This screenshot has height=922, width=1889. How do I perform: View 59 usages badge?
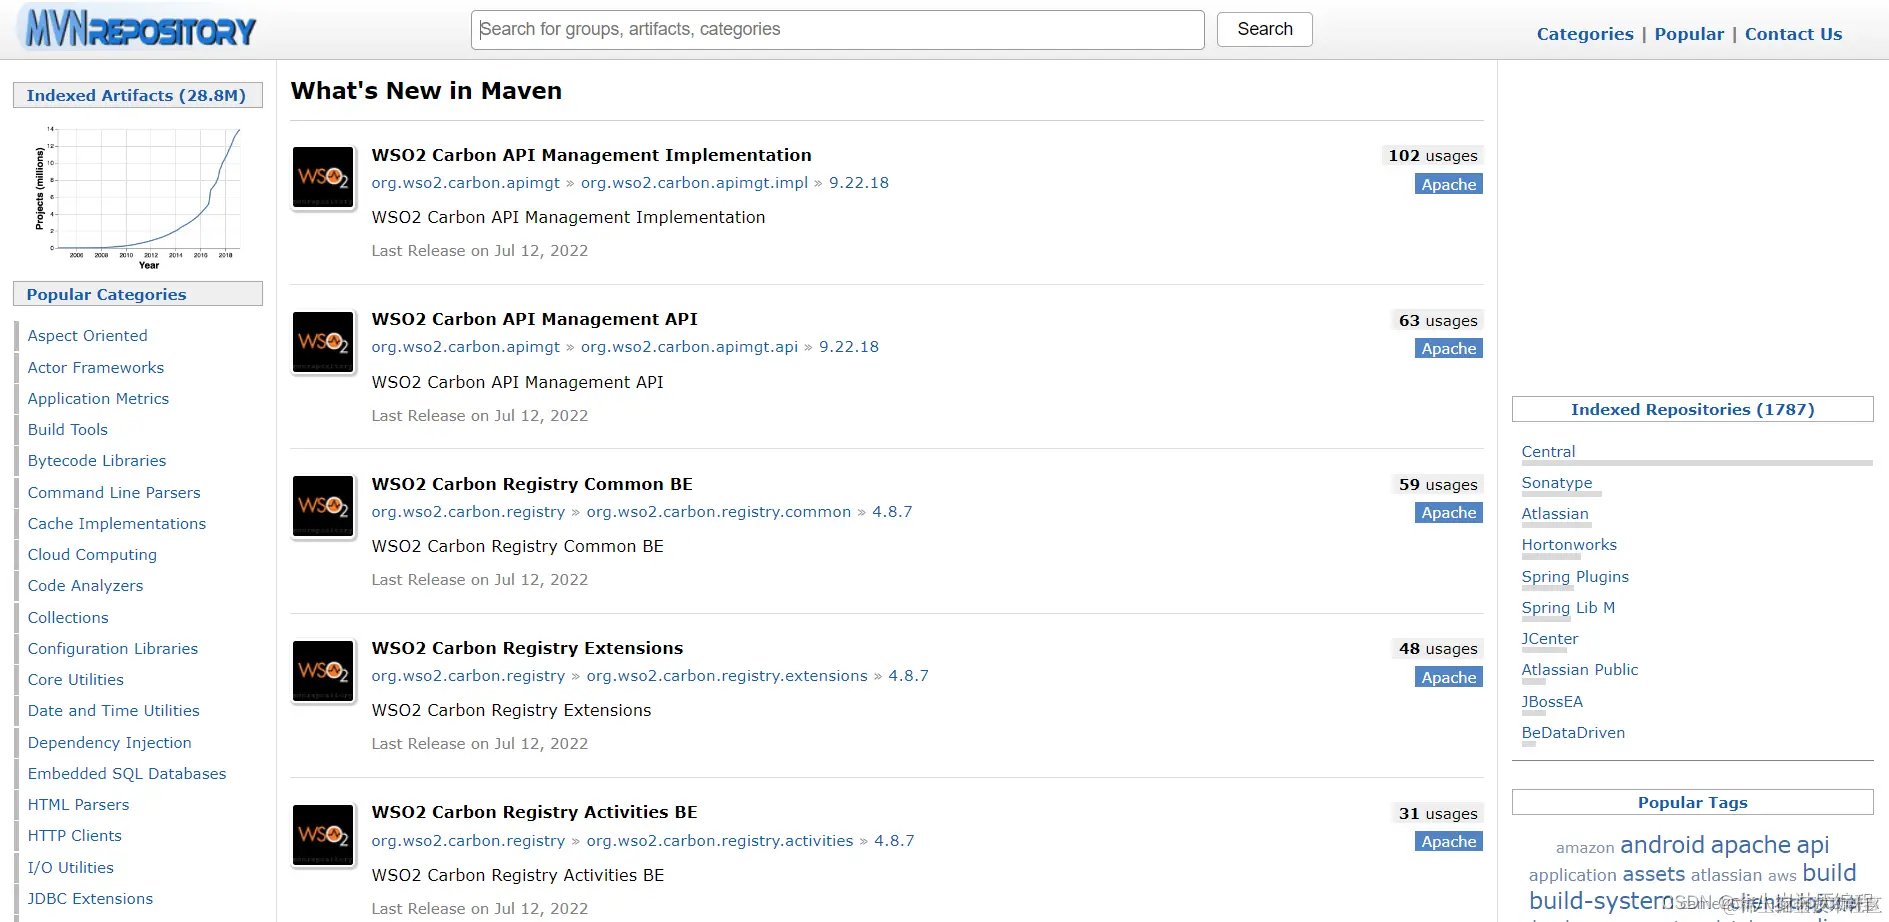(x=1437, y=485)
